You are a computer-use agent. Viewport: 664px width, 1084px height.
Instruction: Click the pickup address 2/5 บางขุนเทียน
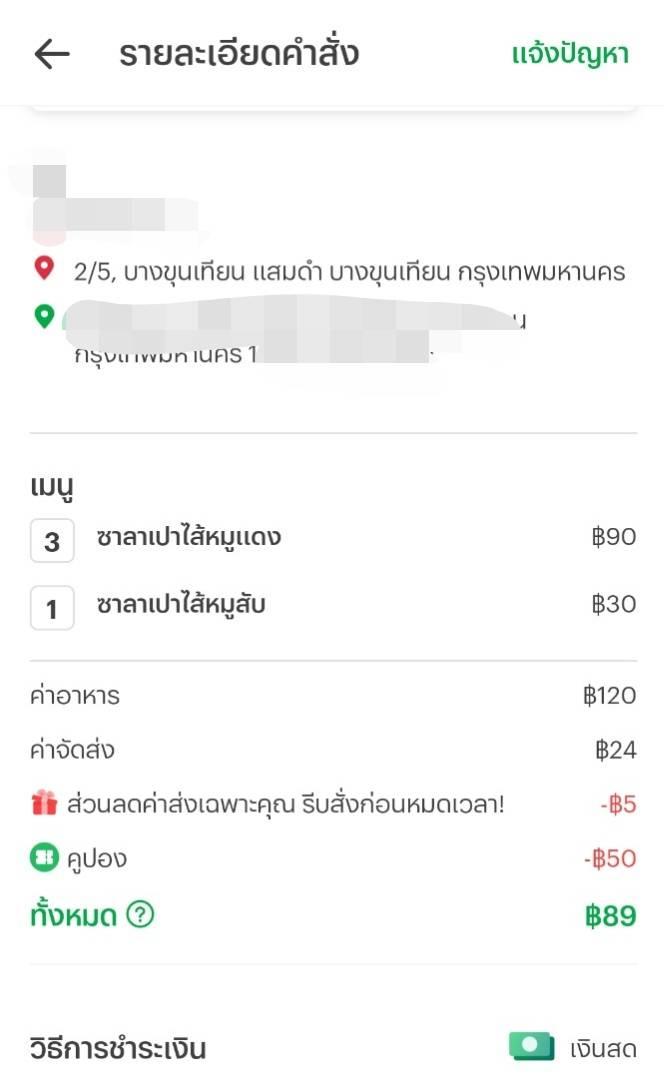pyautogui.click(x=349, y=271)
